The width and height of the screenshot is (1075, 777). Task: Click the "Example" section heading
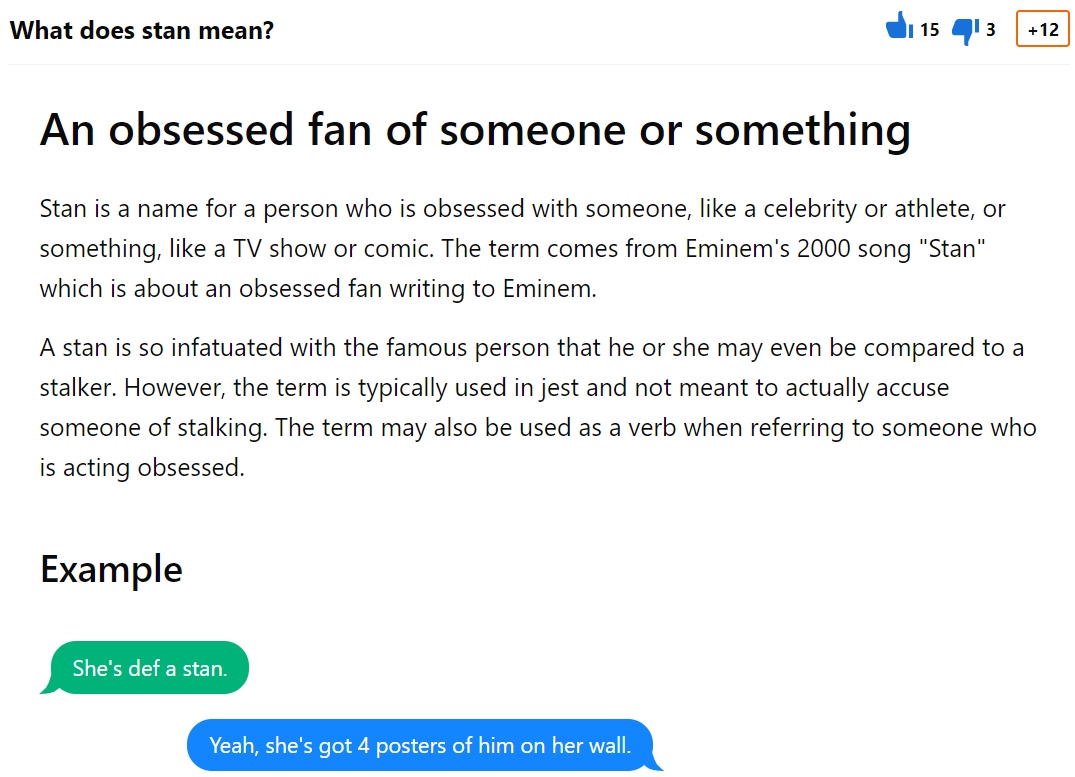[x=111, y=569]
